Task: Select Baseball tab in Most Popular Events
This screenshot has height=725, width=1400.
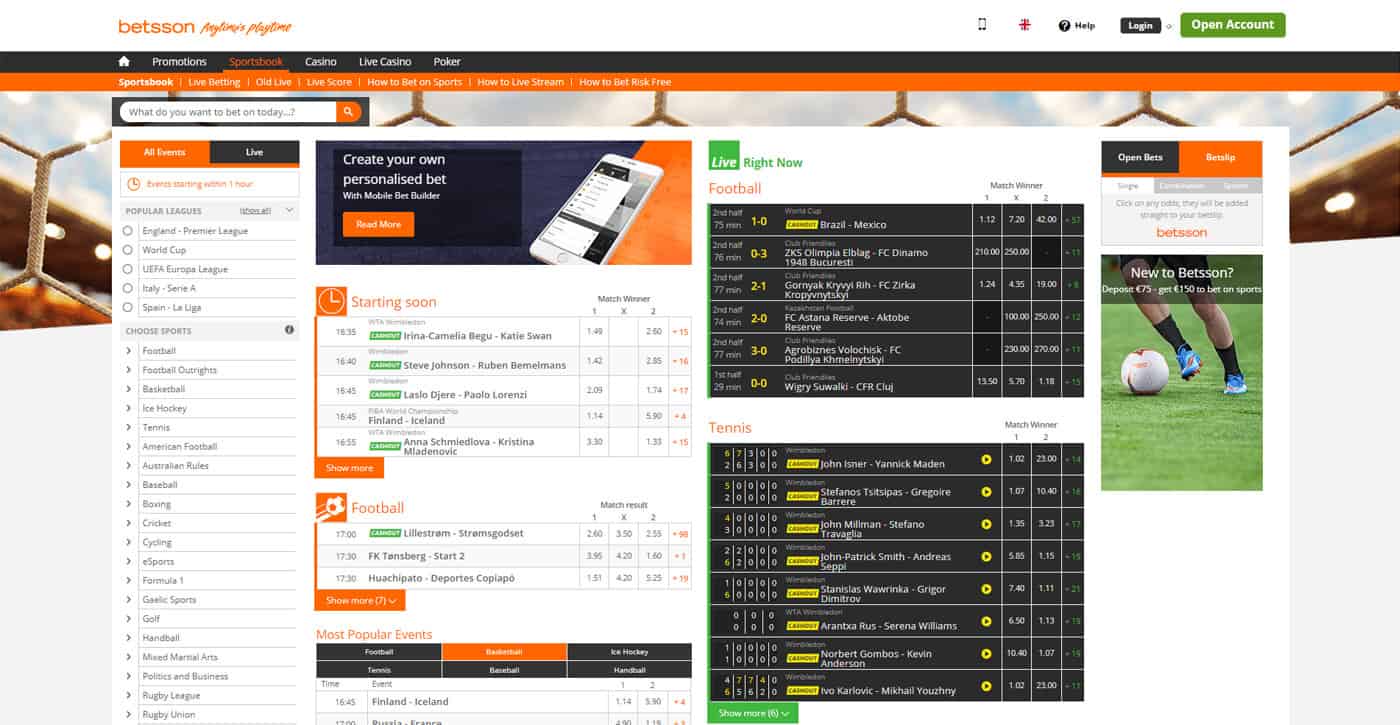Action: tap(504, 670)
